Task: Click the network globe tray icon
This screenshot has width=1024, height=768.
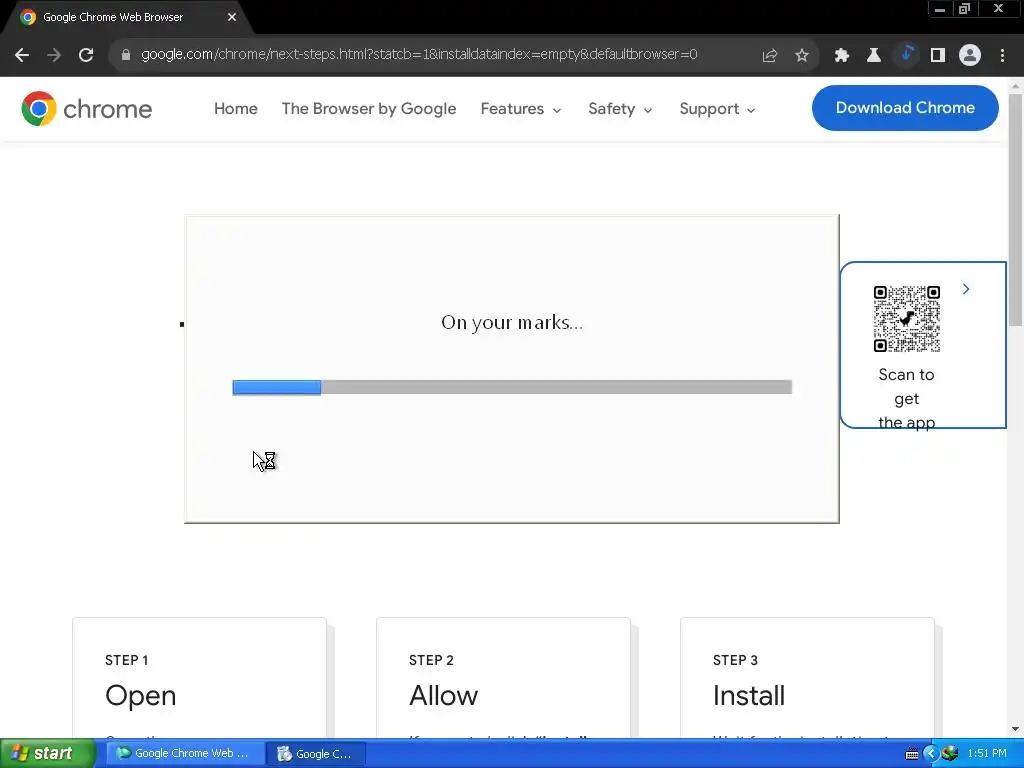Action: [950, 753]
